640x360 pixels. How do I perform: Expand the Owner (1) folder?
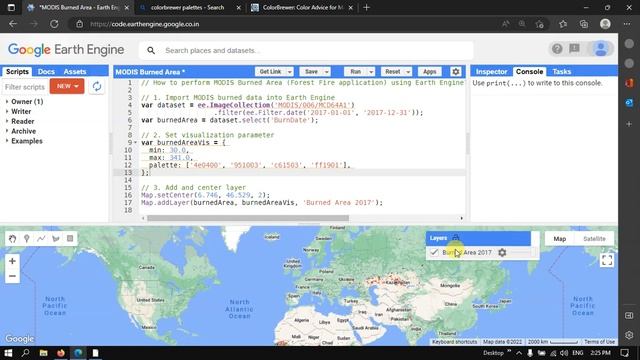tap(7, 102)
